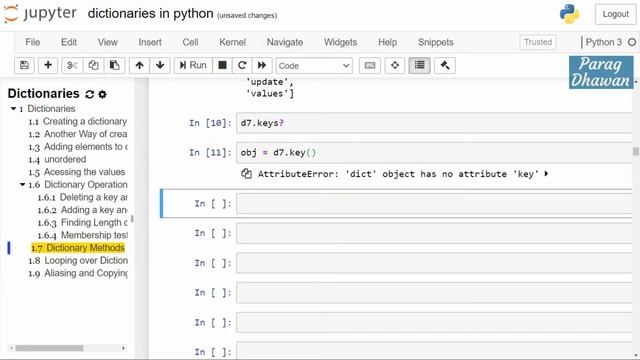Paste cells below icon
Viewport: 640px width, 360px height.
[x=114, y=65]
